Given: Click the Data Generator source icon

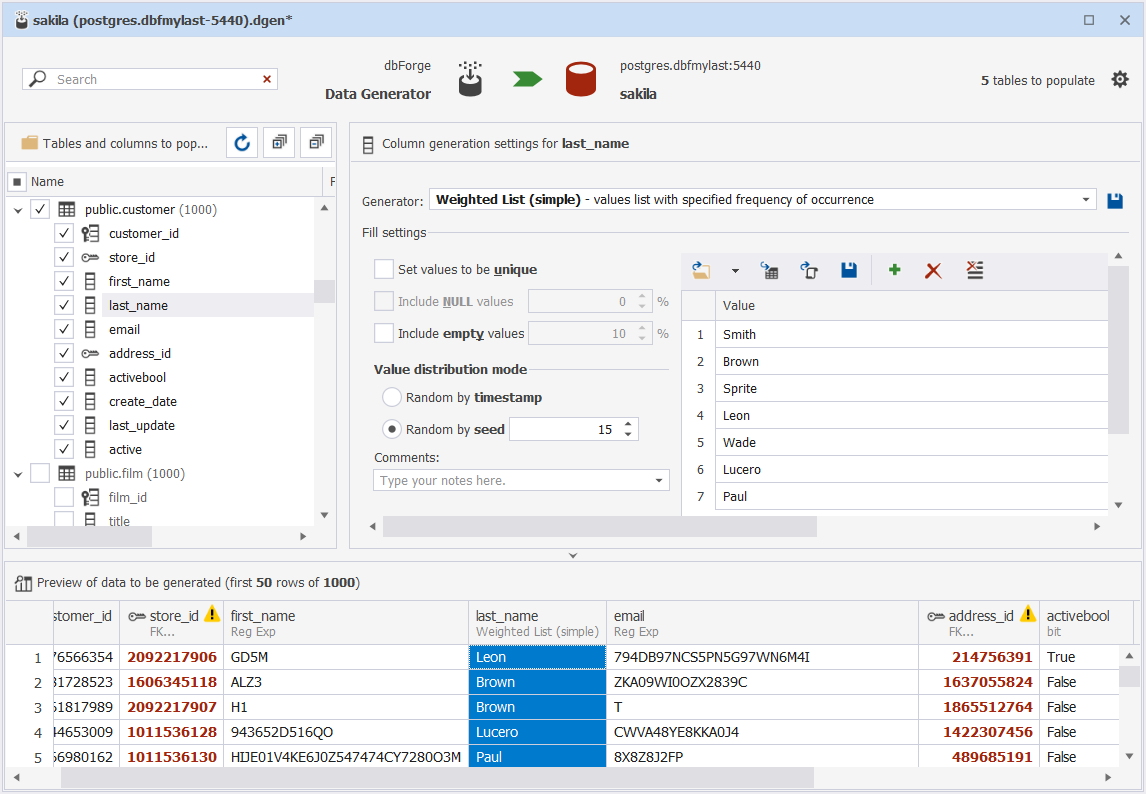Looking at the screenshot, I should pos(470,79).
